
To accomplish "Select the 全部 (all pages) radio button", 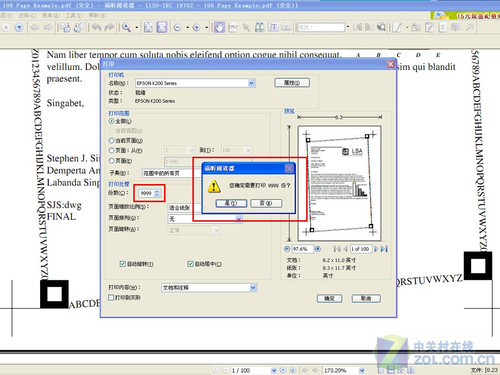I will pyautogui.click(x=112, y=121).
